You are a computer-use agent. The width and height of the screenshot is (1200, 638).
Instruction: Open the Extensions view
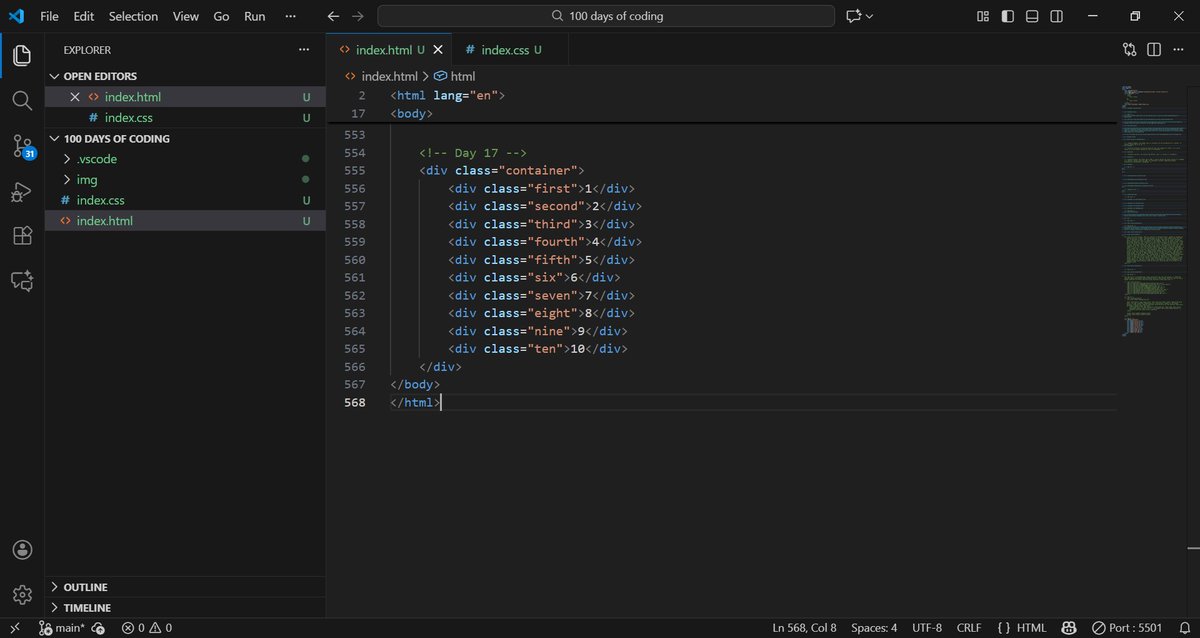(22, 236)
